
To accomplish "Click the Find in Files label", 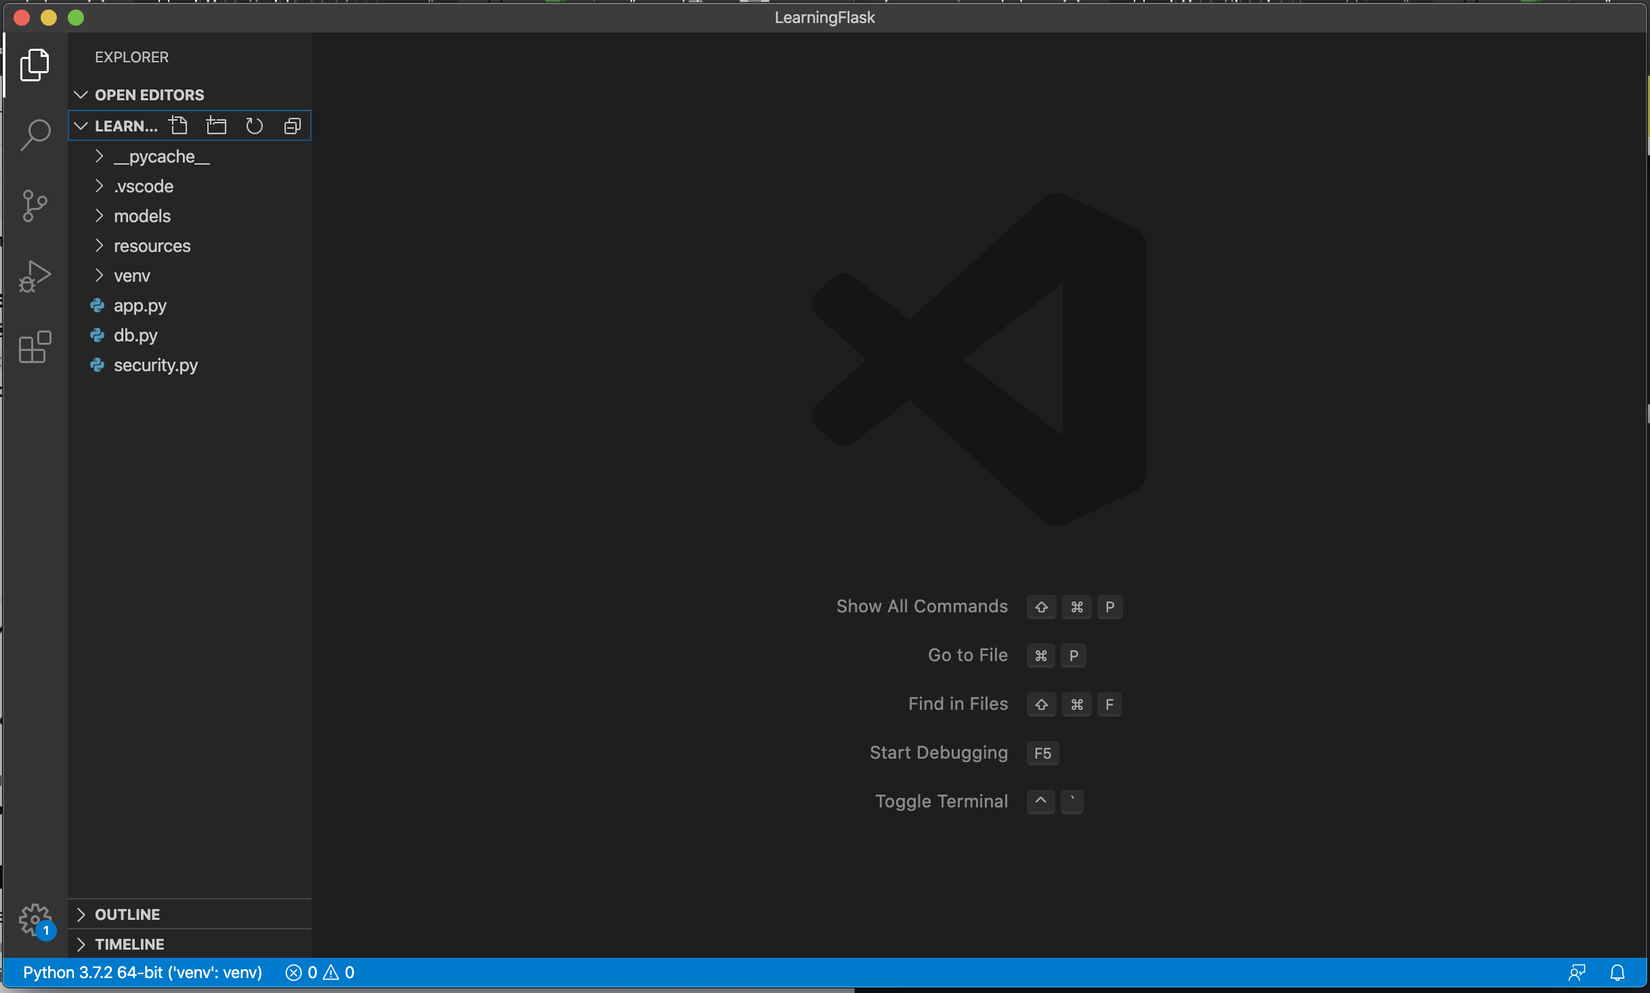I will click(x=958, y=705).
